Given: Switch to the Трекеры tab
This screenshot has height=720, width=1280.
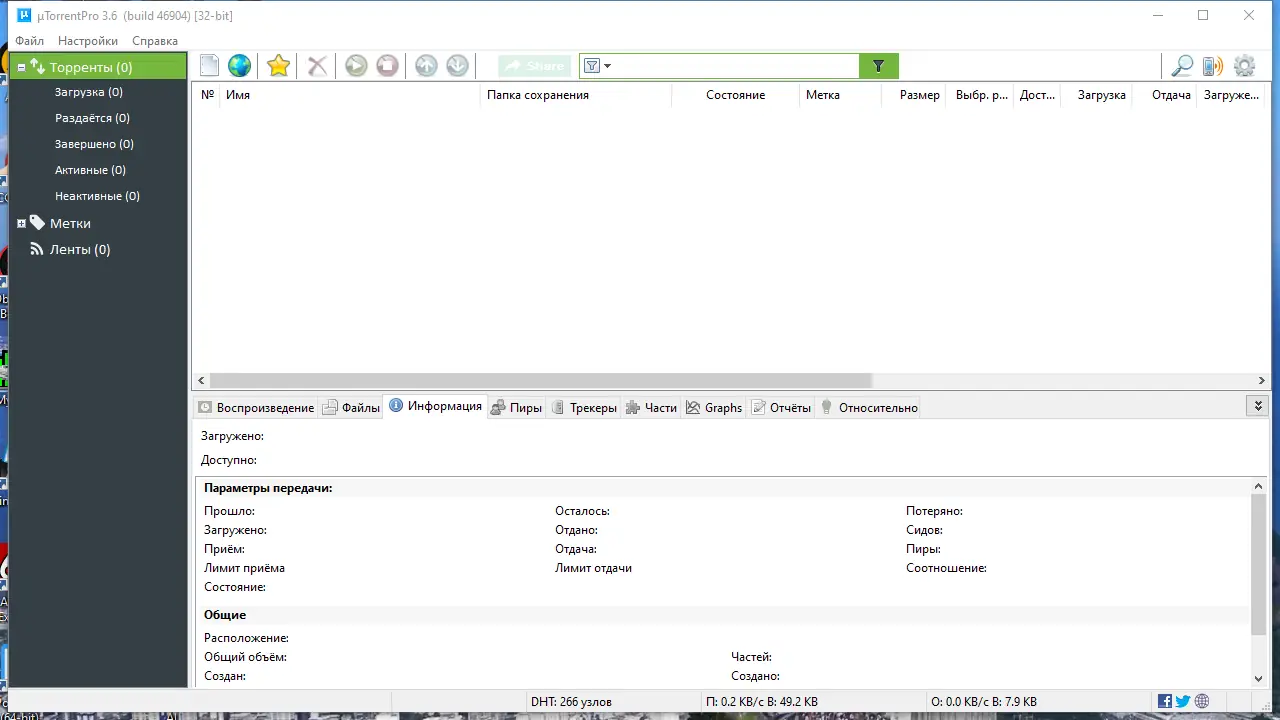Looking at the screenshot, I should point(584,407).
